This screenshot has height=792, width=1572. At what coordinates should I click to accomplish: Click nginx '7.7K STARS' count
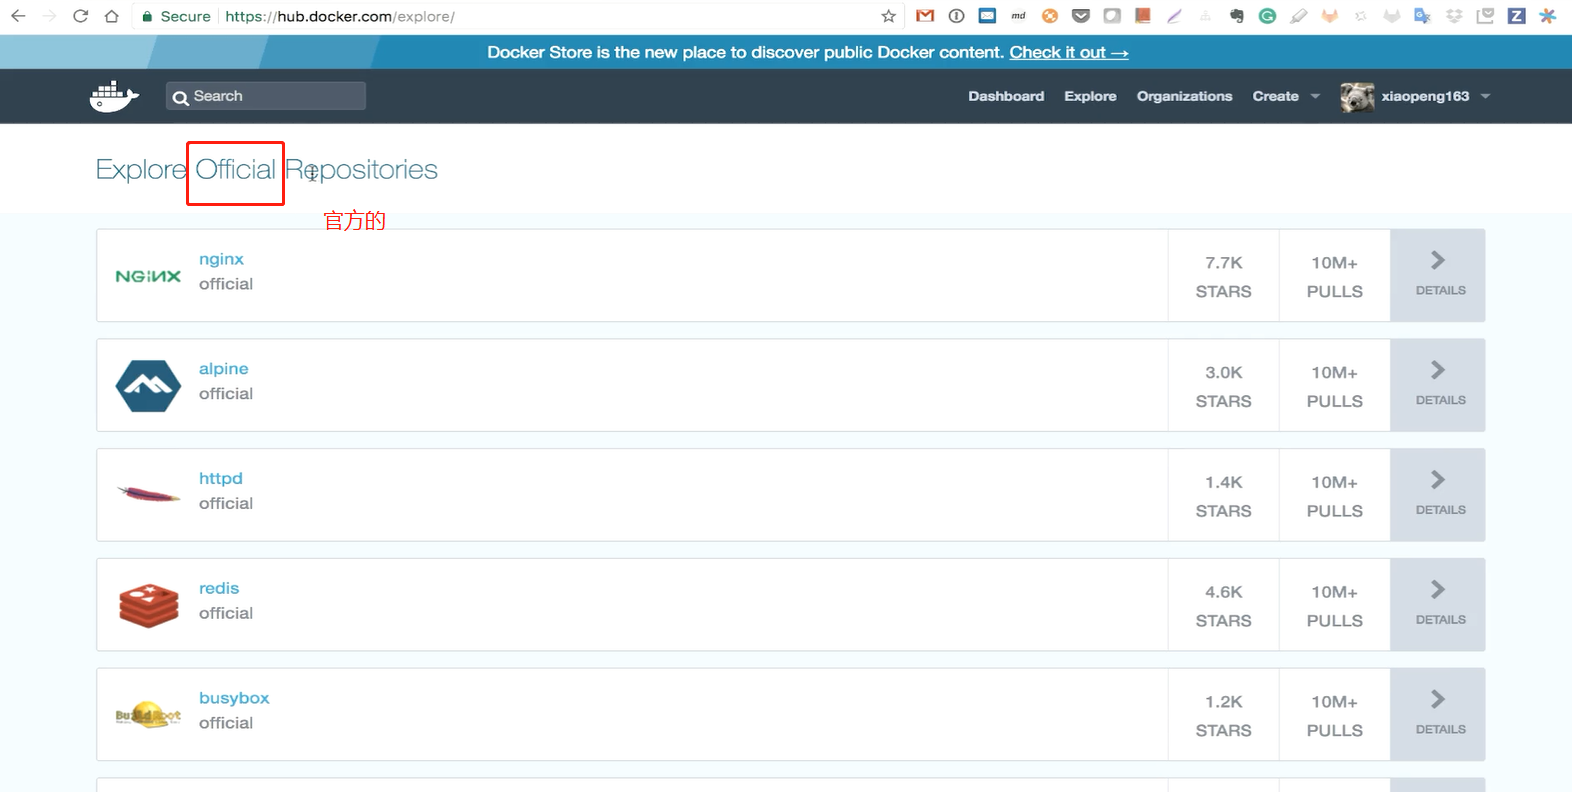tap(1223, 276)
